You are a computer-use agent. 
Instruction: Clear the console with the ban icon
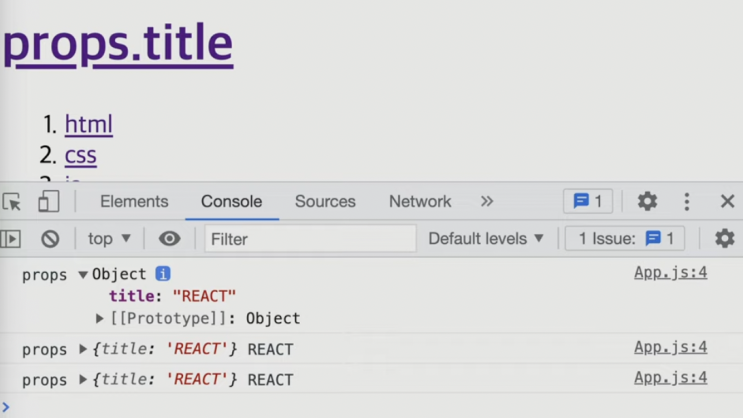(x=50, y=239)
